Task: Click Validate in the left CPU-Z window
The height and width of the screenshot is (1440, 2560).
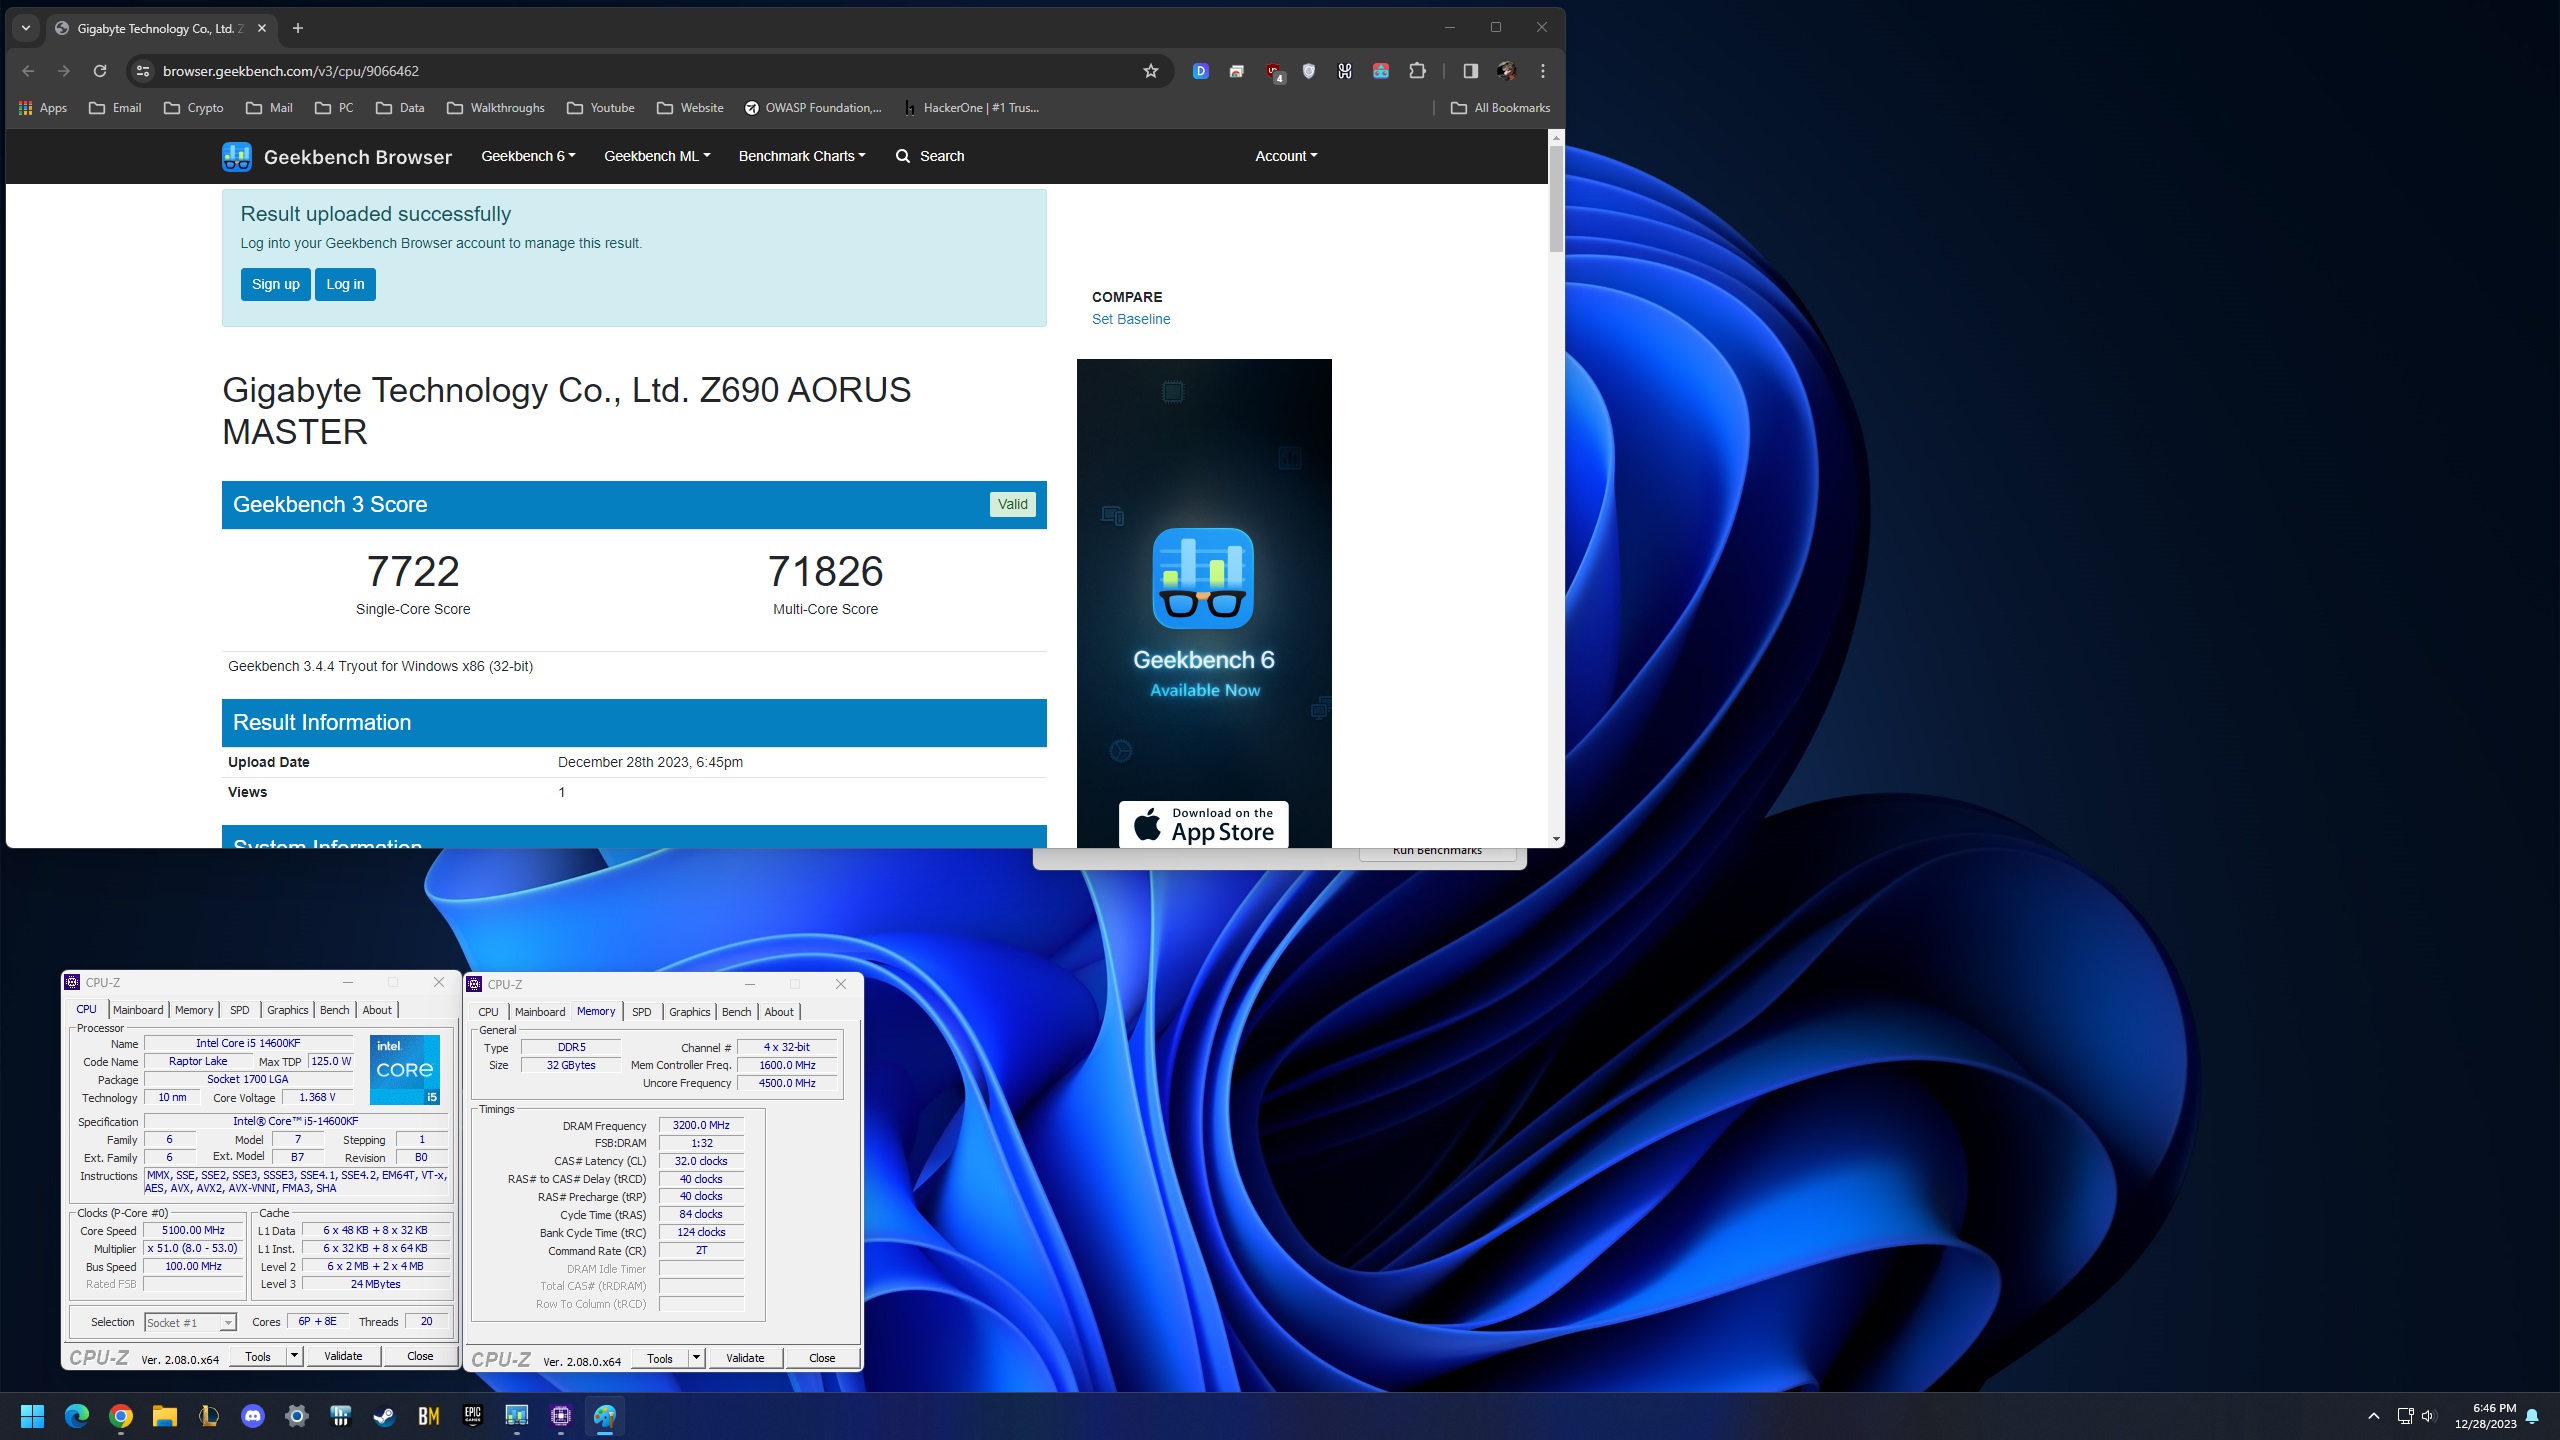Action: coord(343,1356)
